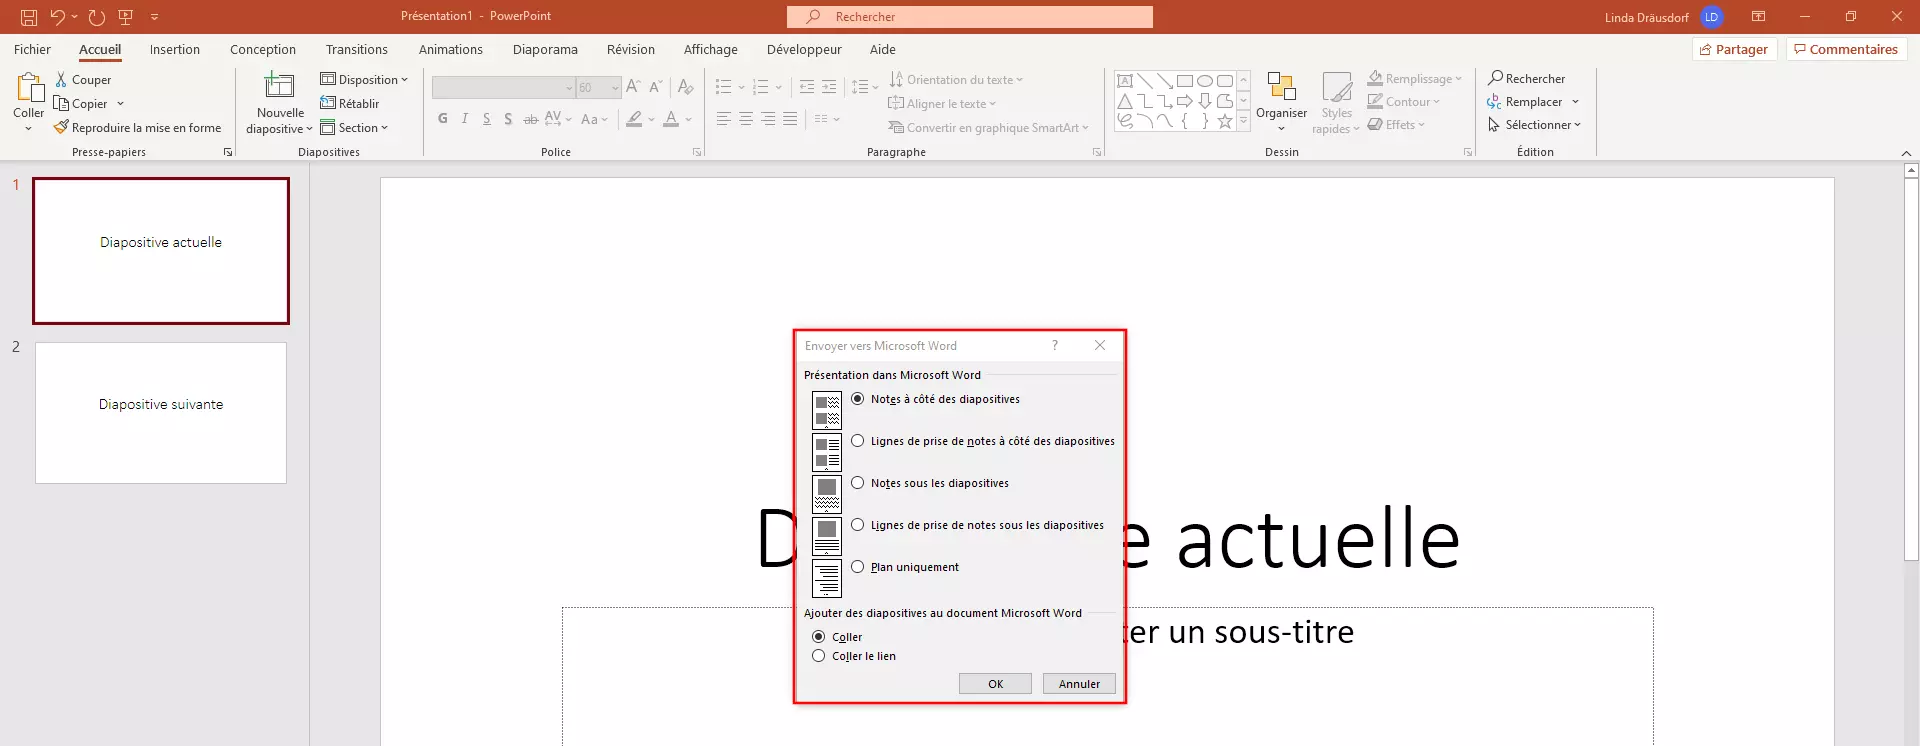Switch to Insertion tab

click(x=175, y=49)
